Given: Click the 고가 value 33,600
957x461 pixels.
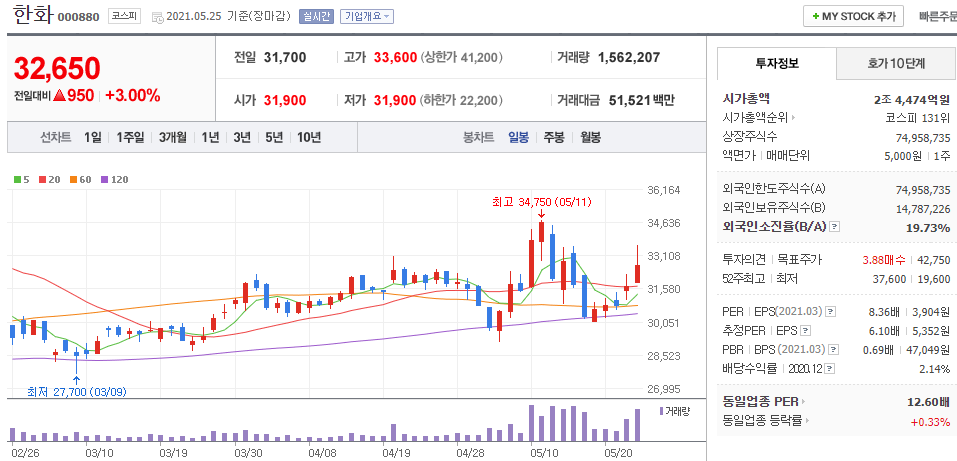Looking at the screenshot, I should tap(395, 58).
